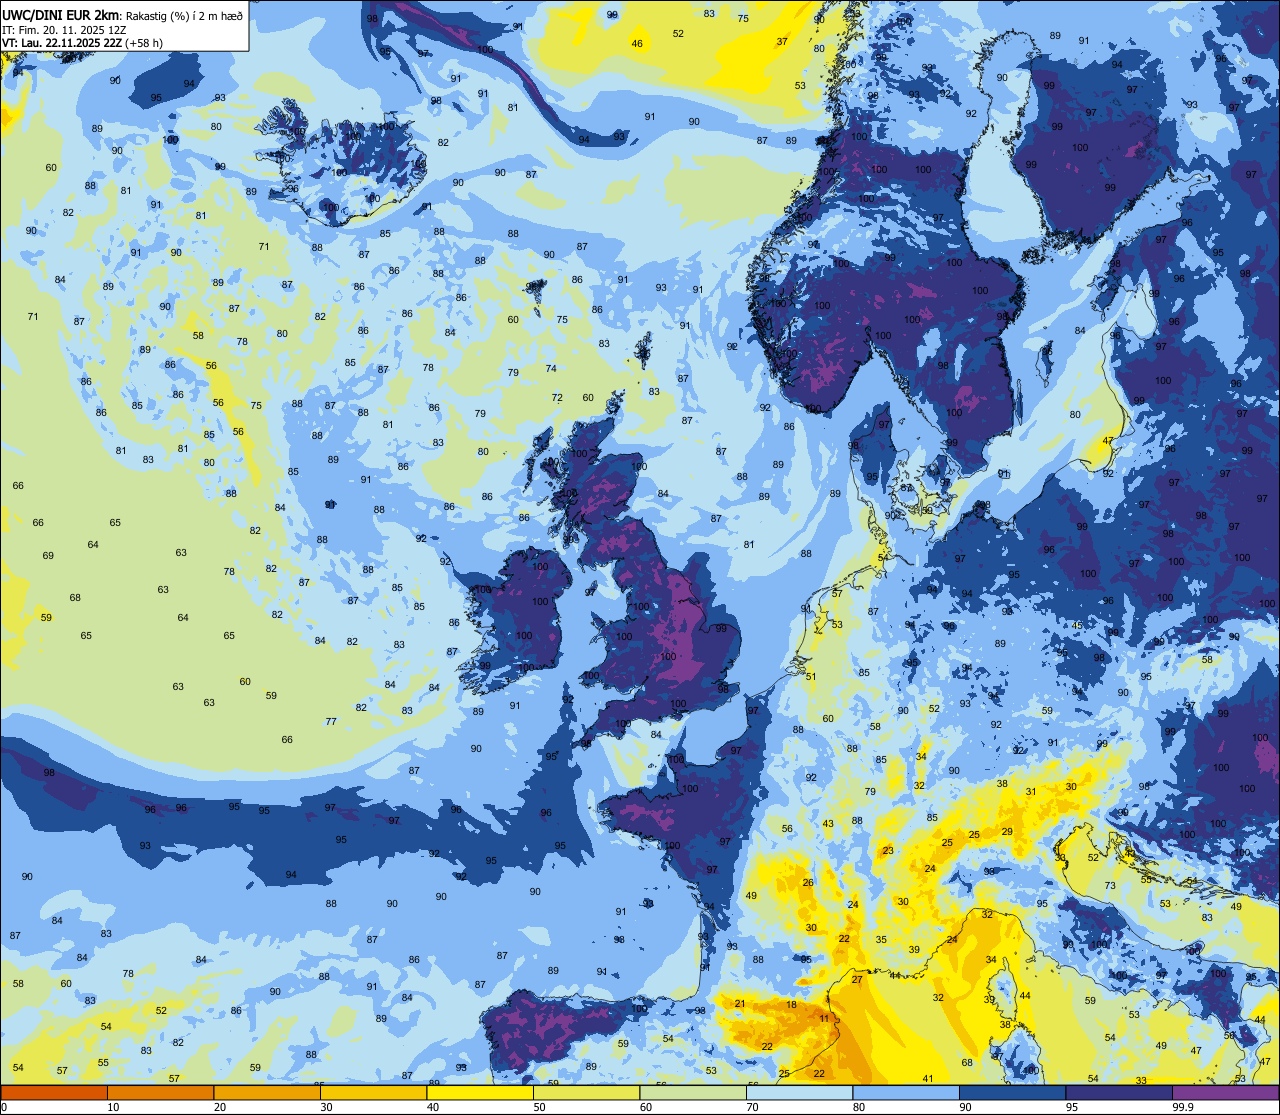Choose the 70–80 % pale blue legend swatch
Screen dimensions: 1280x1115
[x=799, y=1093]
